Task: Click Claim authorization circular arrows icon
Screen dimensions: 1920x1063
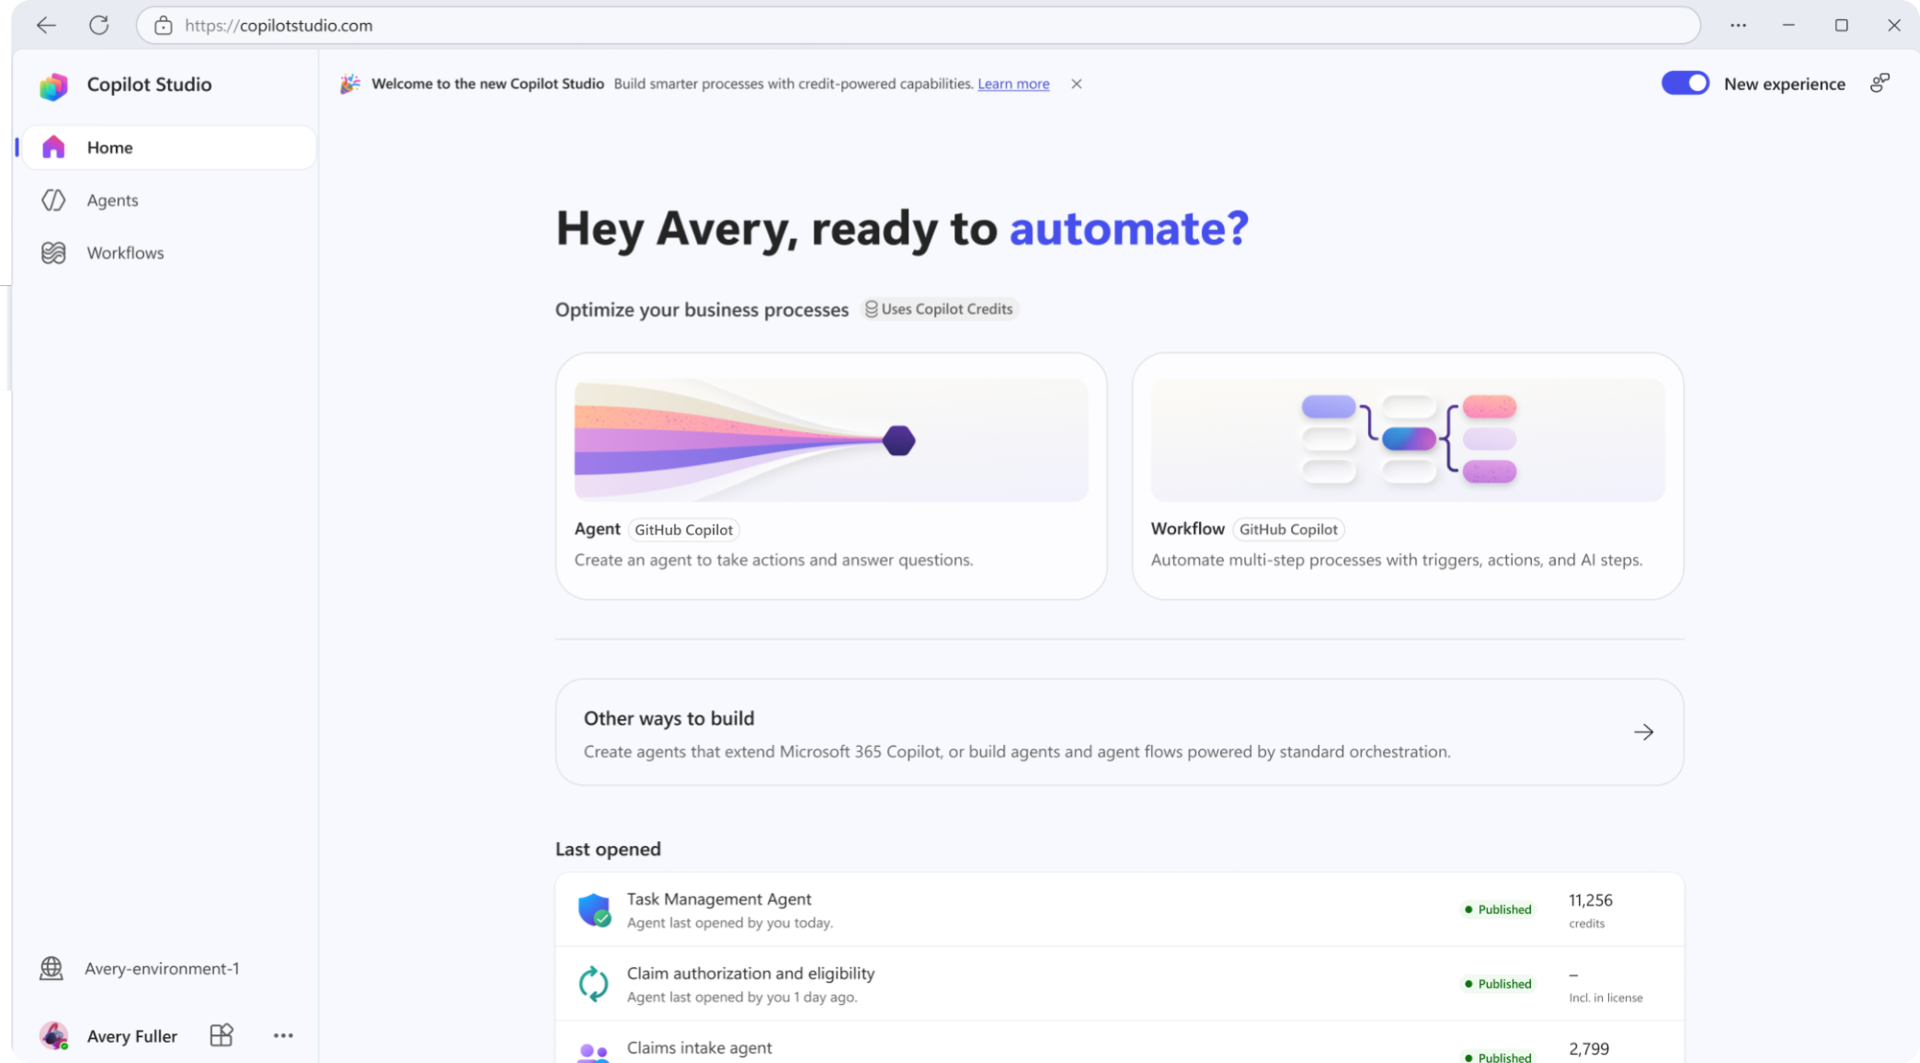Action: (594, 984)
